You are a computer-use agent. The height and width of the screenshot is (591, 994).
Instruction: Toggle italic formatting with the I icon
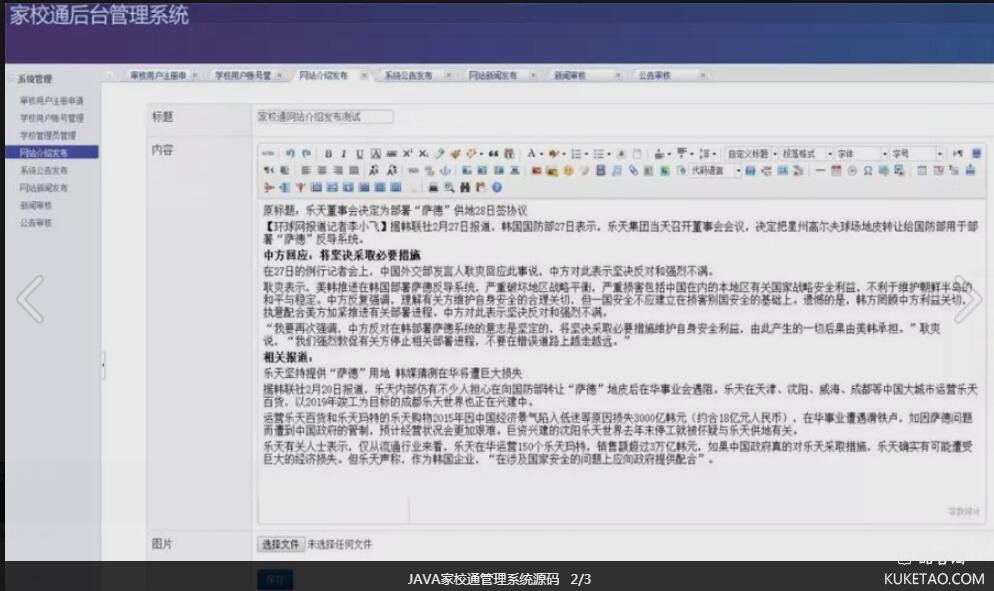pyautogui.click(x=344, y=154)
